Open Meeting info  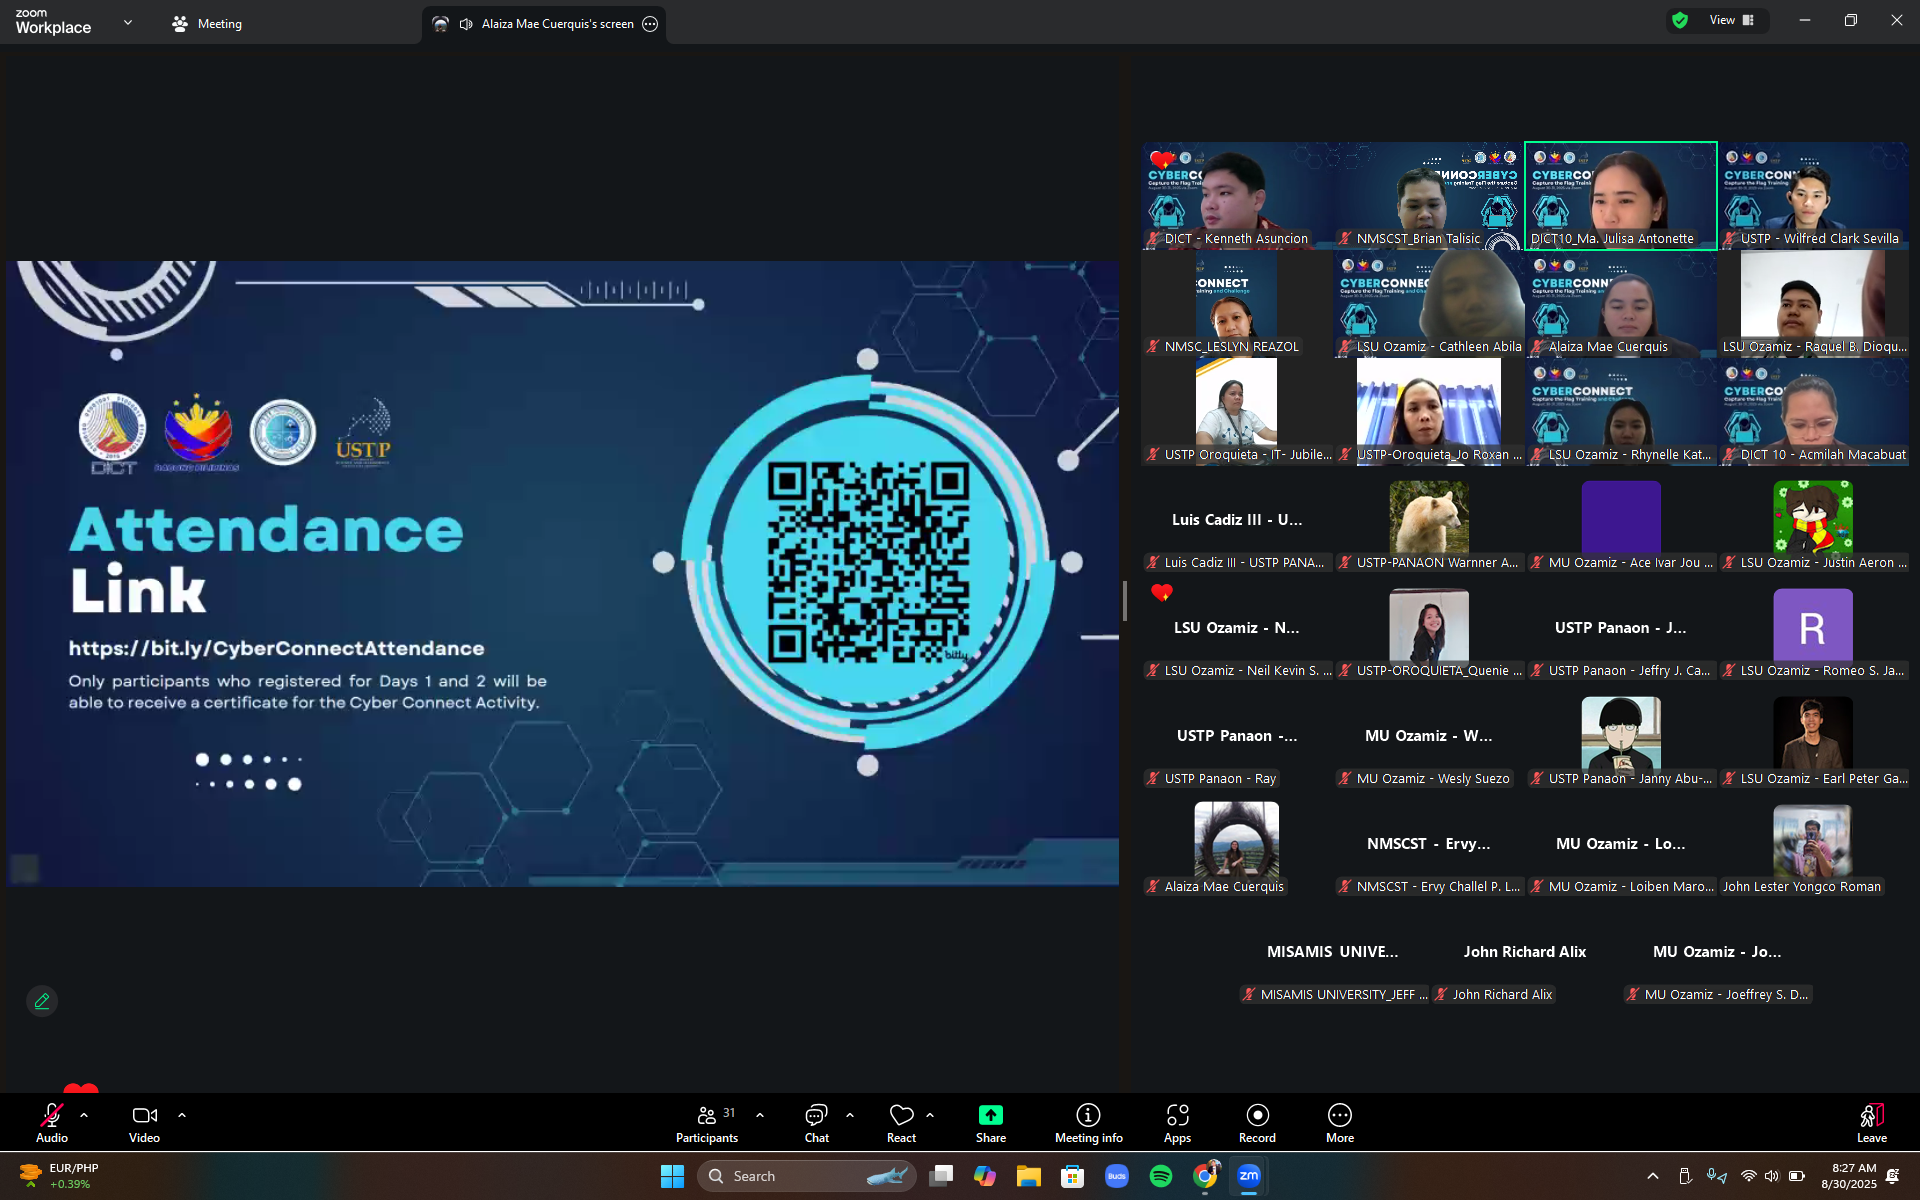coord(1088,1122)
